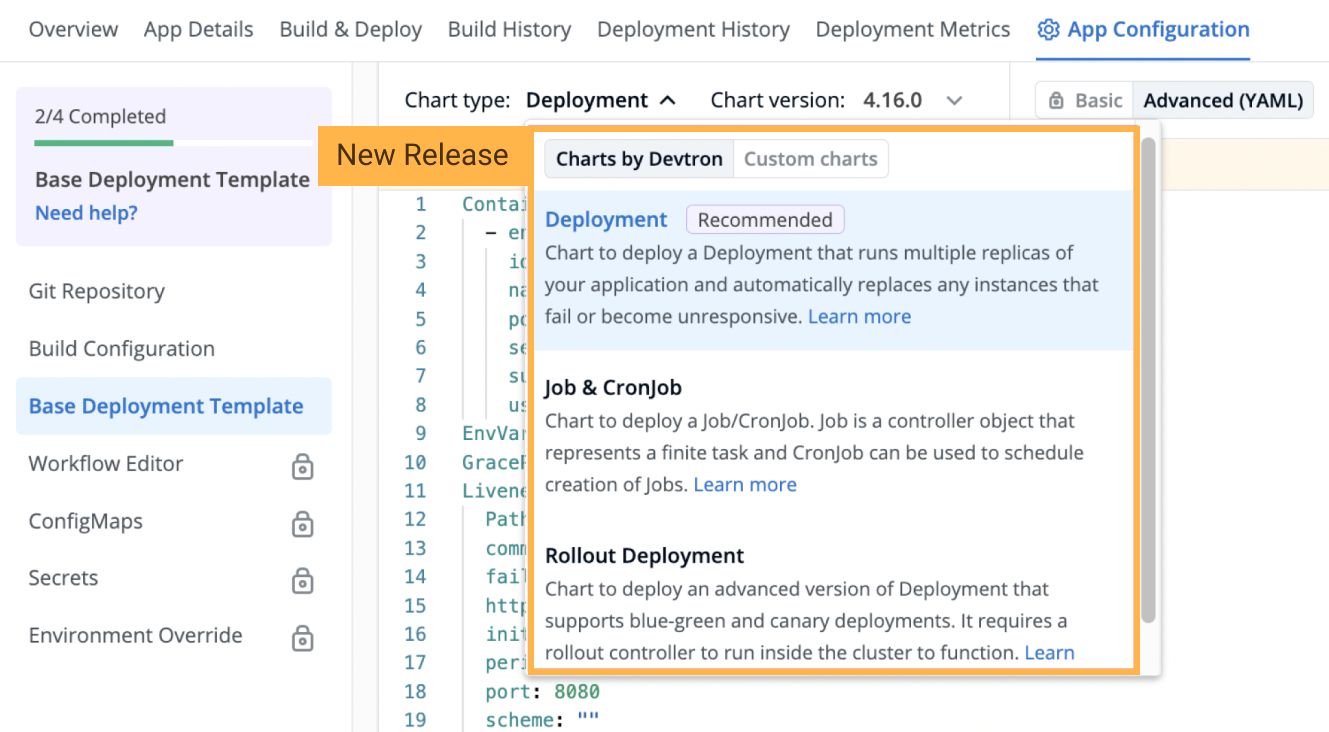Open the Build History tab
This screenshot has height=732, width=1329.
tap(509, 30)
